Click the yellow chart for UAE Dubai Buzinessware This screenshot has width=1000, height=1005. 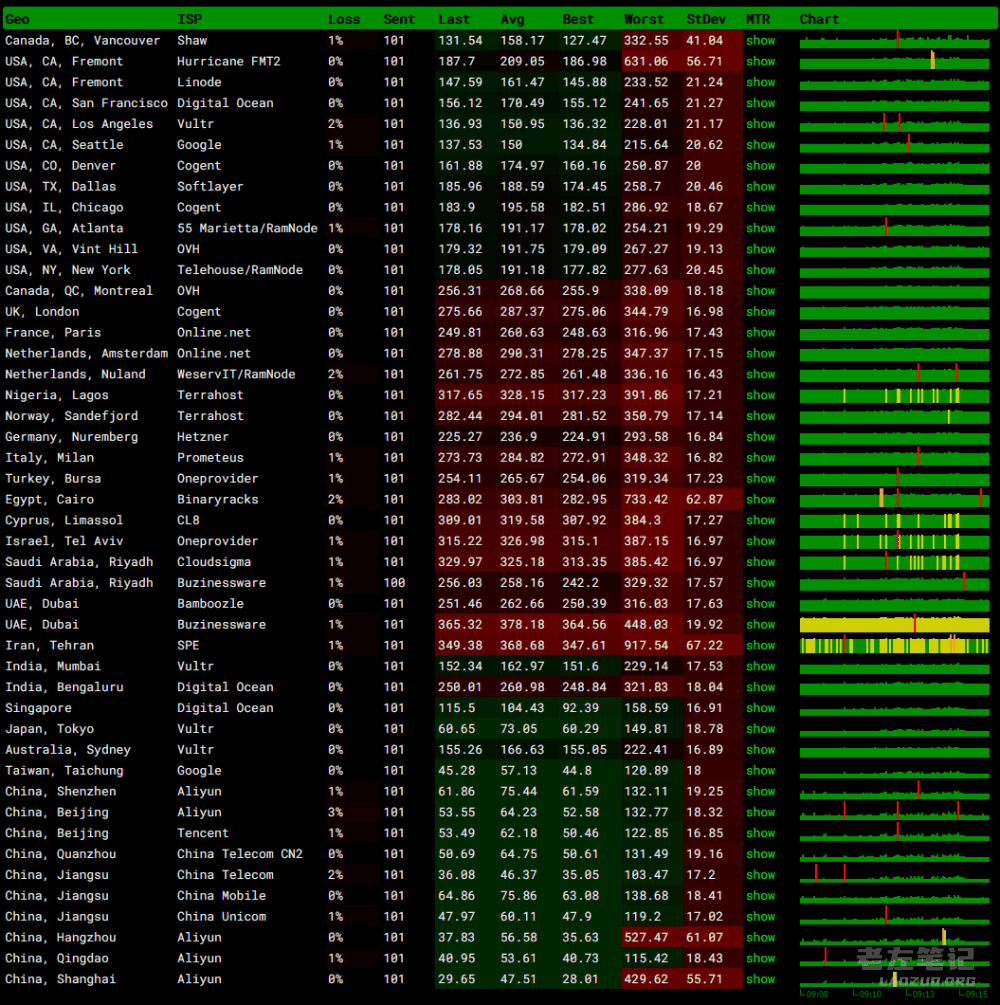point(894,625)
